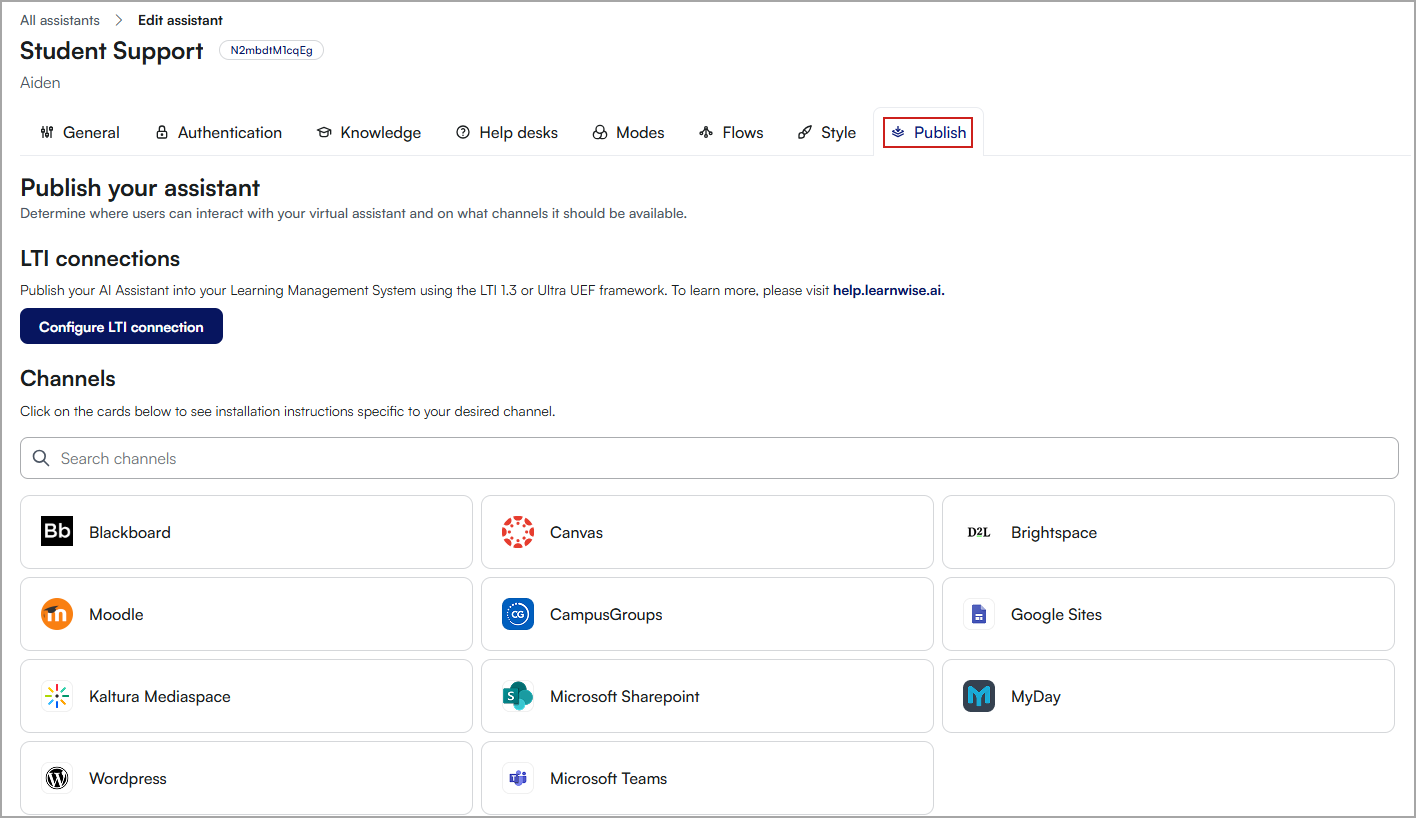Click the CampusGroups logo icon
The width and height of the screenshot is (1416, 818).
pos(518,614)
